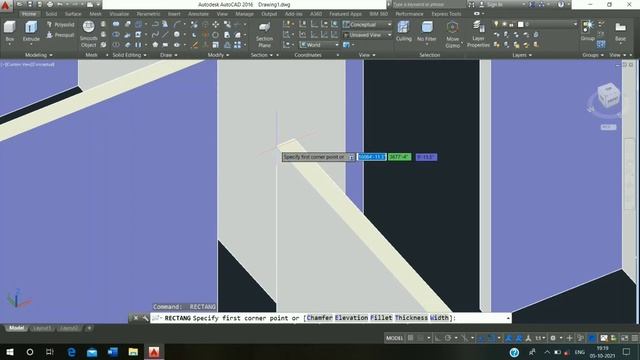
Task: Open the Annotate ribbon tab
Action: (x=198, y=14)
